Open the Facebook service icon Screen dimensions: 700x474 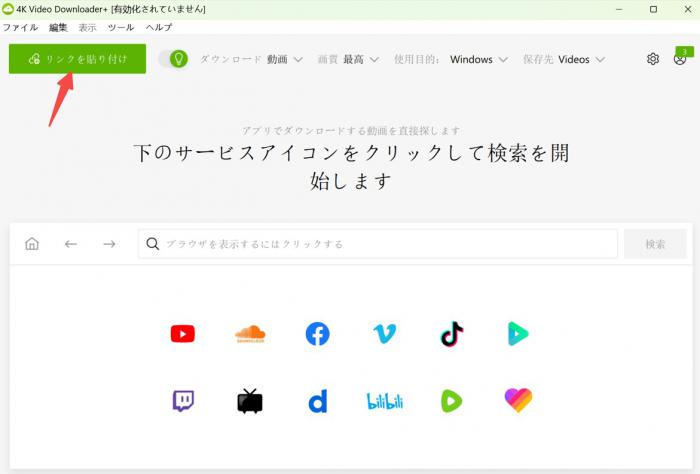[x=317, y=334]
